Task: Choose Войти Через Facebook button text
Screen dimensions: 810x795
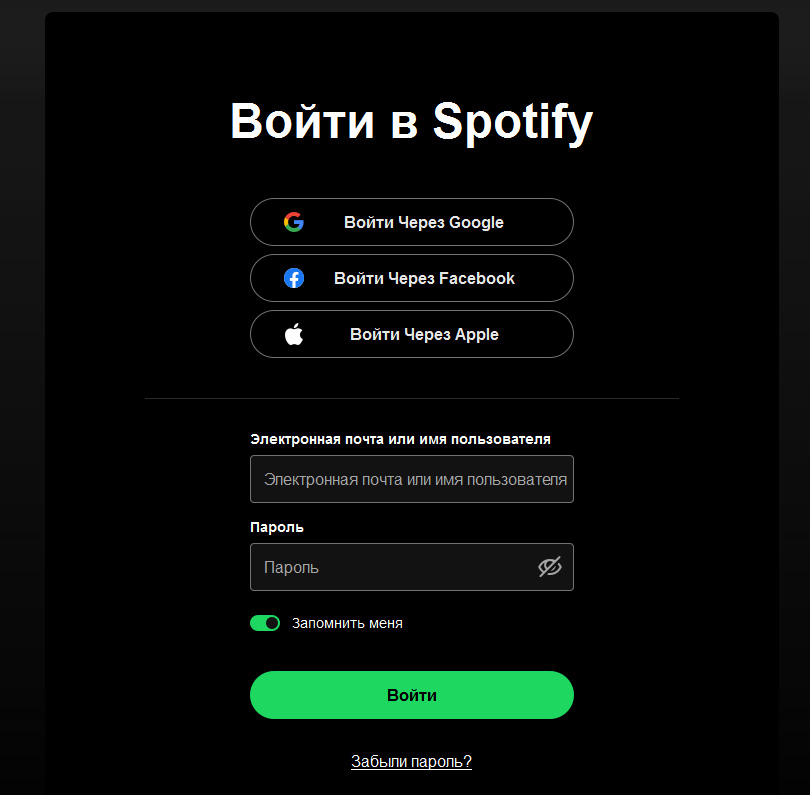Action: (424, 278)
